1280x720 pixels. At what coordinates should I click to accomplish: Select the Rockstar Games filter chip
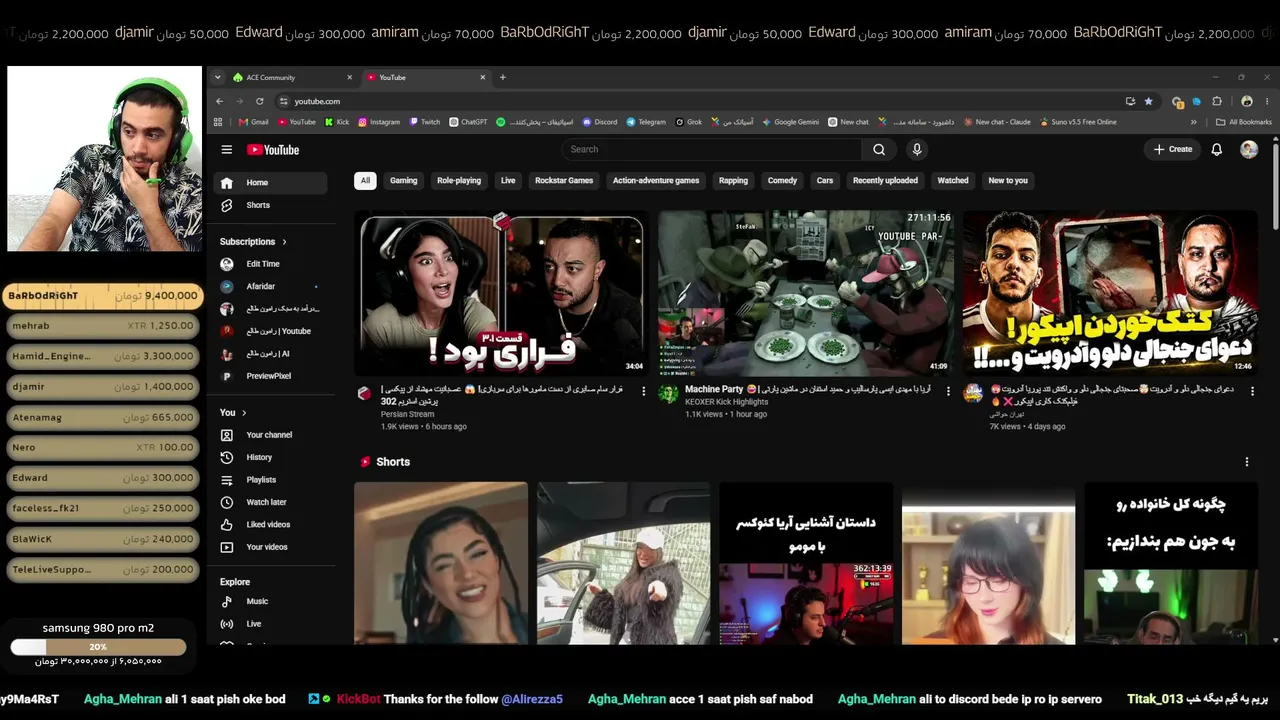click(x=564, y=181)
